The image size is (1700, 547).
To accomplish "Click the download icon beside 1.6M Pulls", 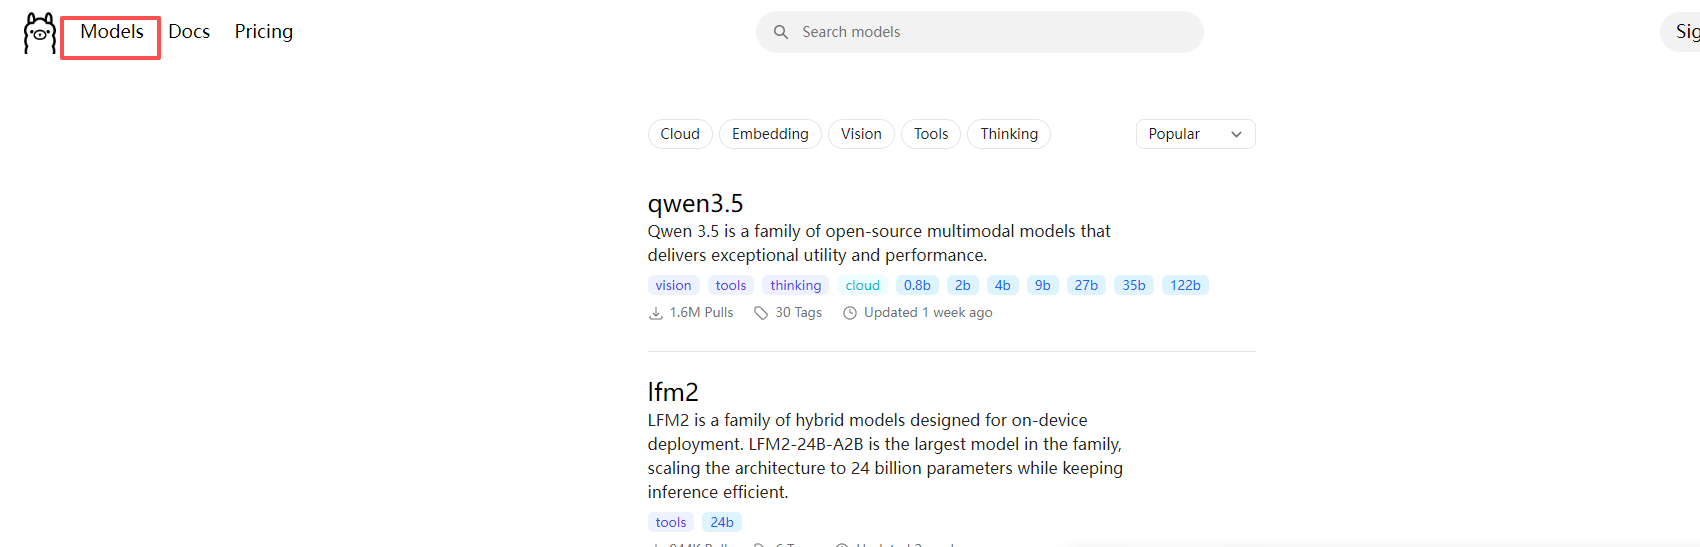I will coord(656,313).
